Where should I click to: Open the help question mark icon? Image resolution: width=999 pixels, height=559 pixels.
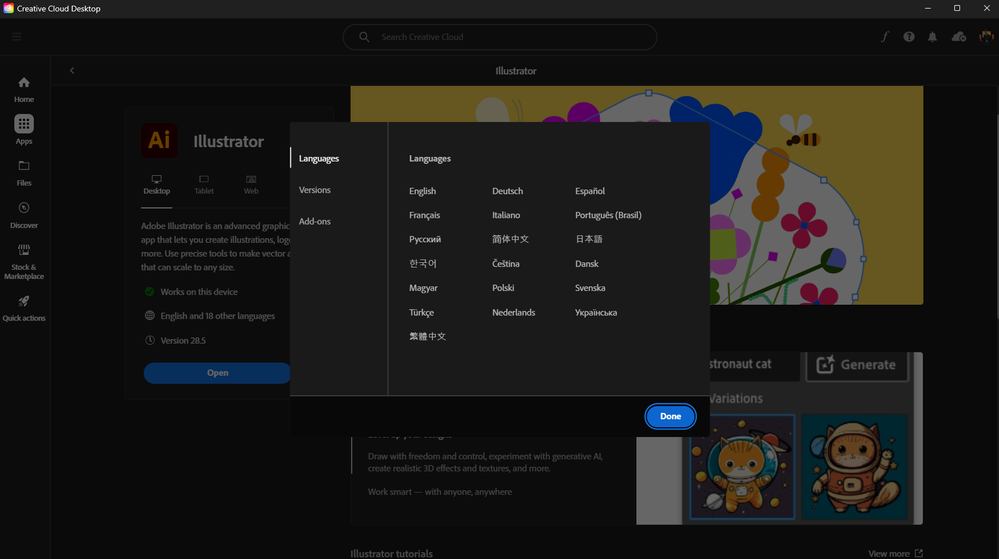click(x=909, y=37)
